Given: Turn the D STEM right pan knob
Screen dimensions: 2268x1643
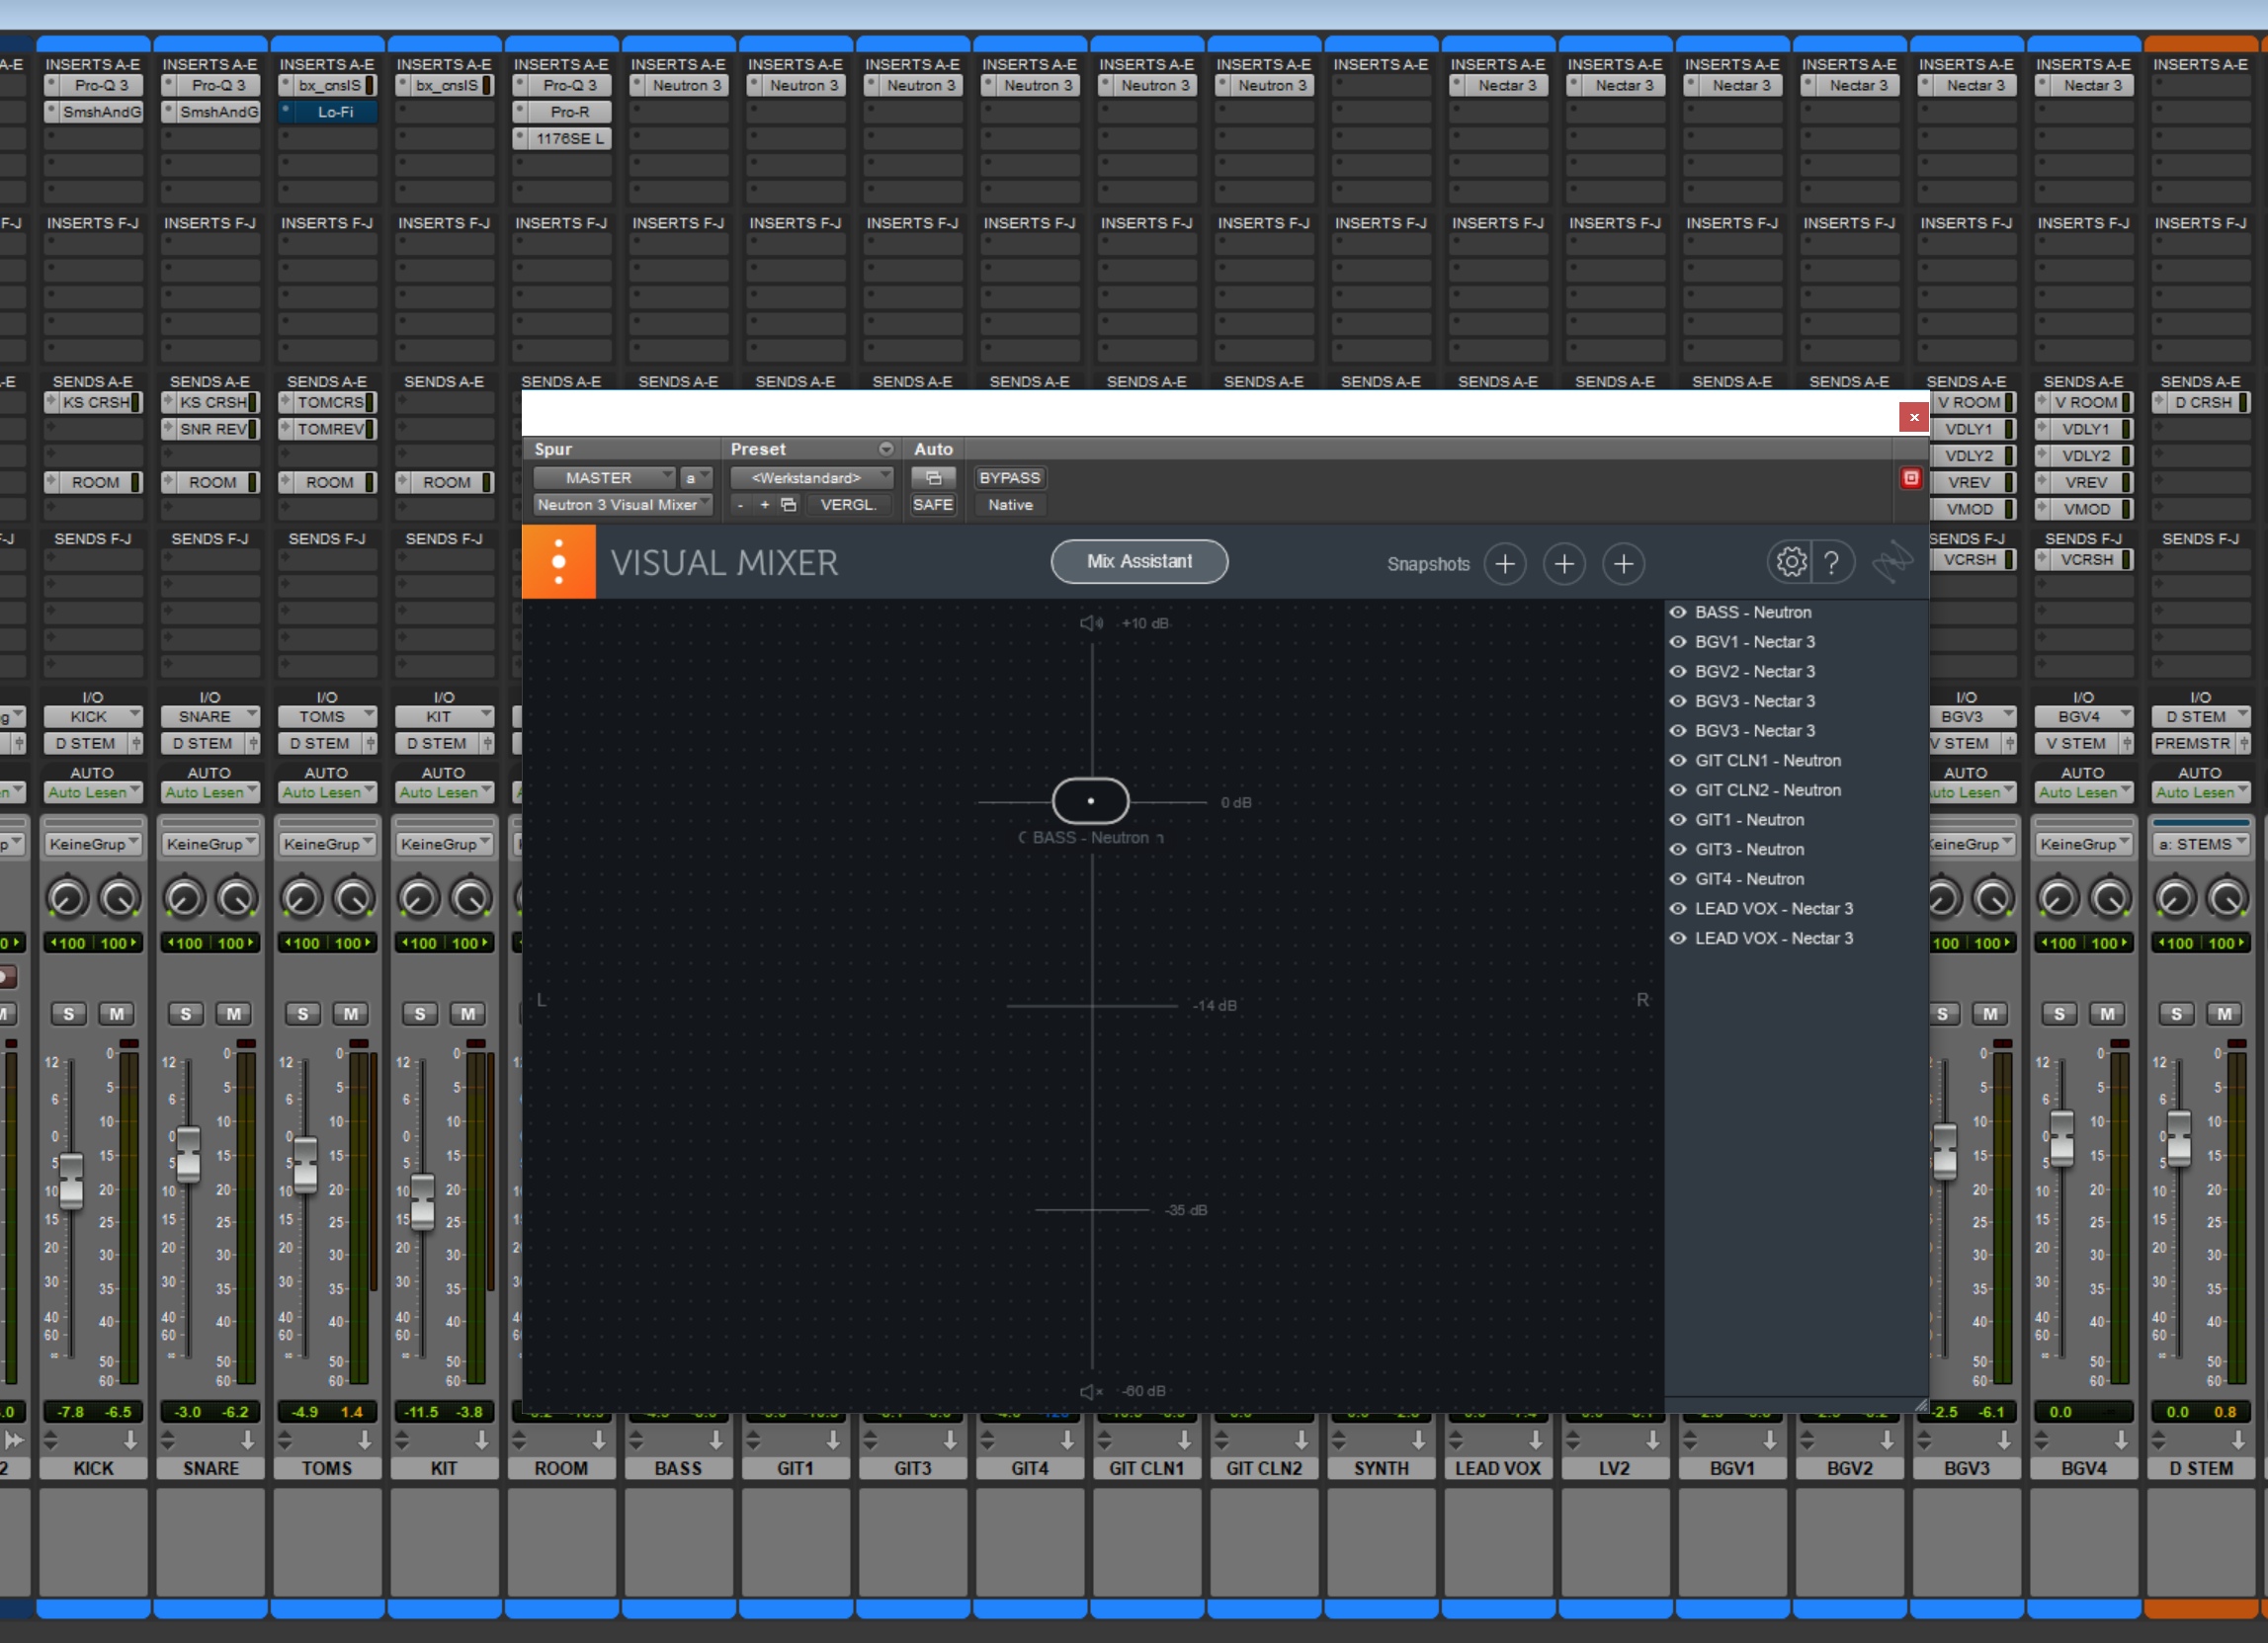Looking at the screenshot, I should coord(2228,897).
